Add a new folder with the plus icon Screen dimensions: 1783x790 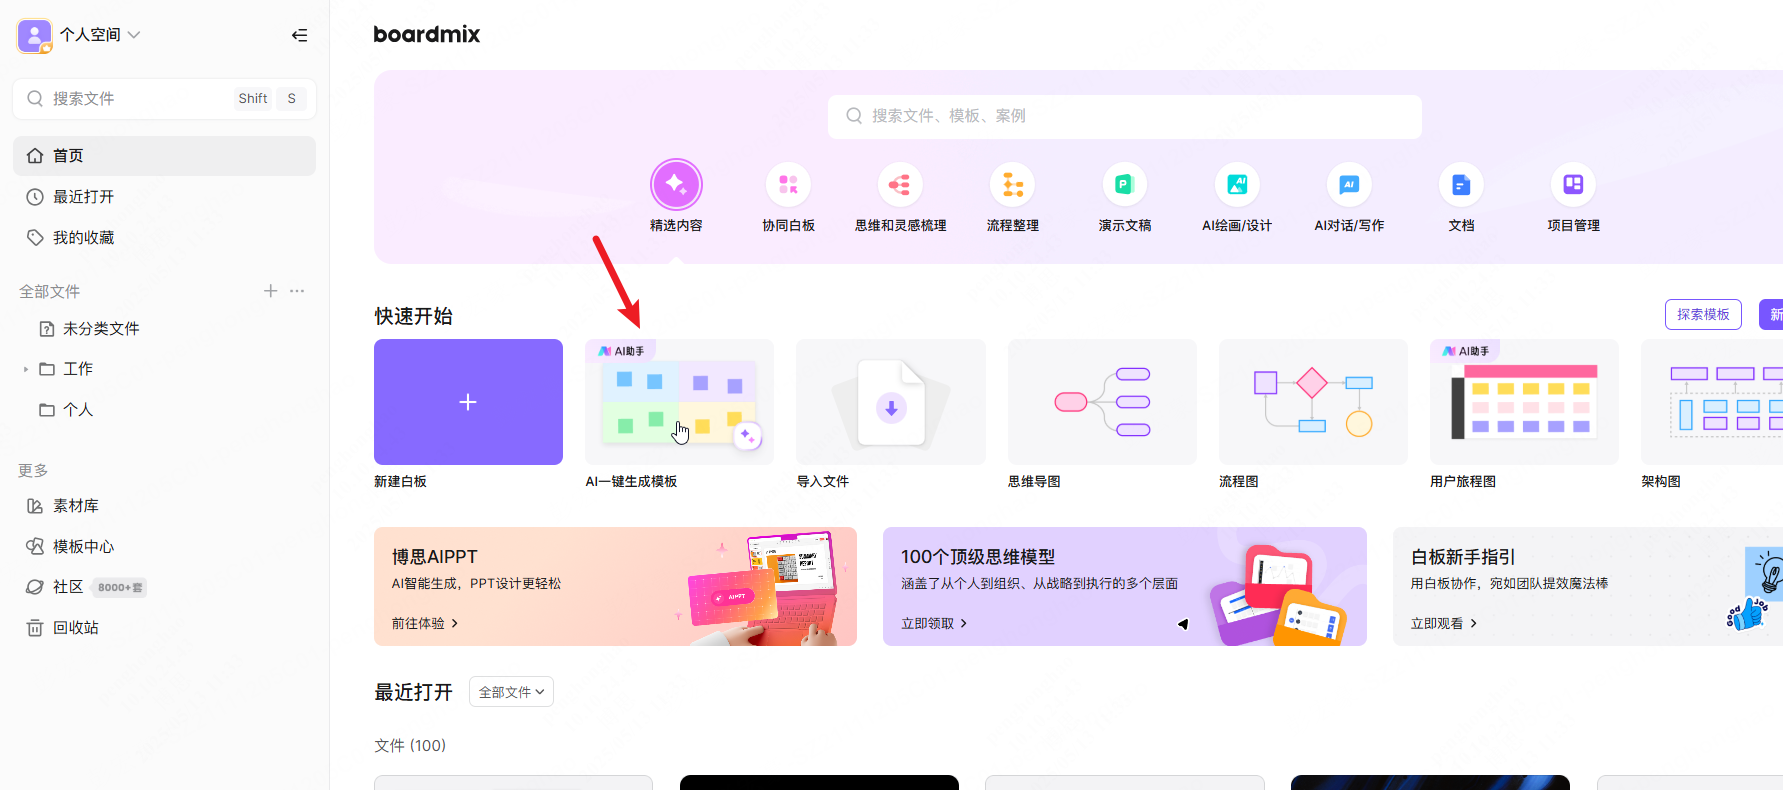[x=270, y=291]
